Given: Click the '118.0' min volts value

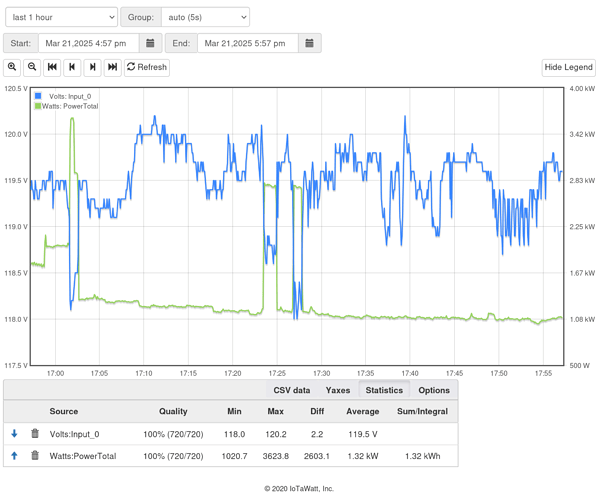Looking at the screenshot, I should (x=234, y=434).
